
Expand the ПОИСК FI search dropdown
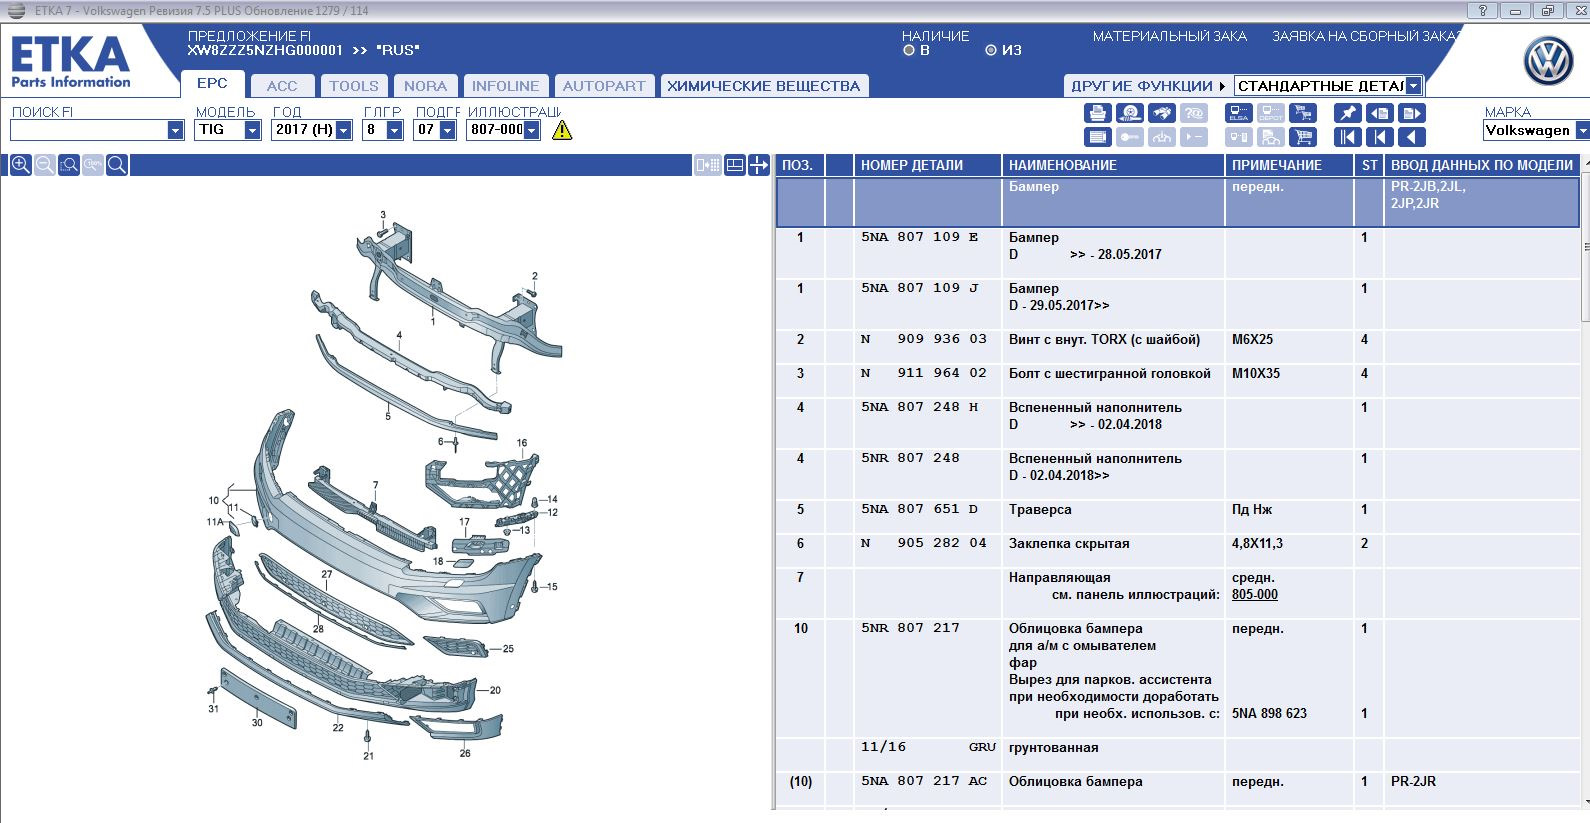175,130
